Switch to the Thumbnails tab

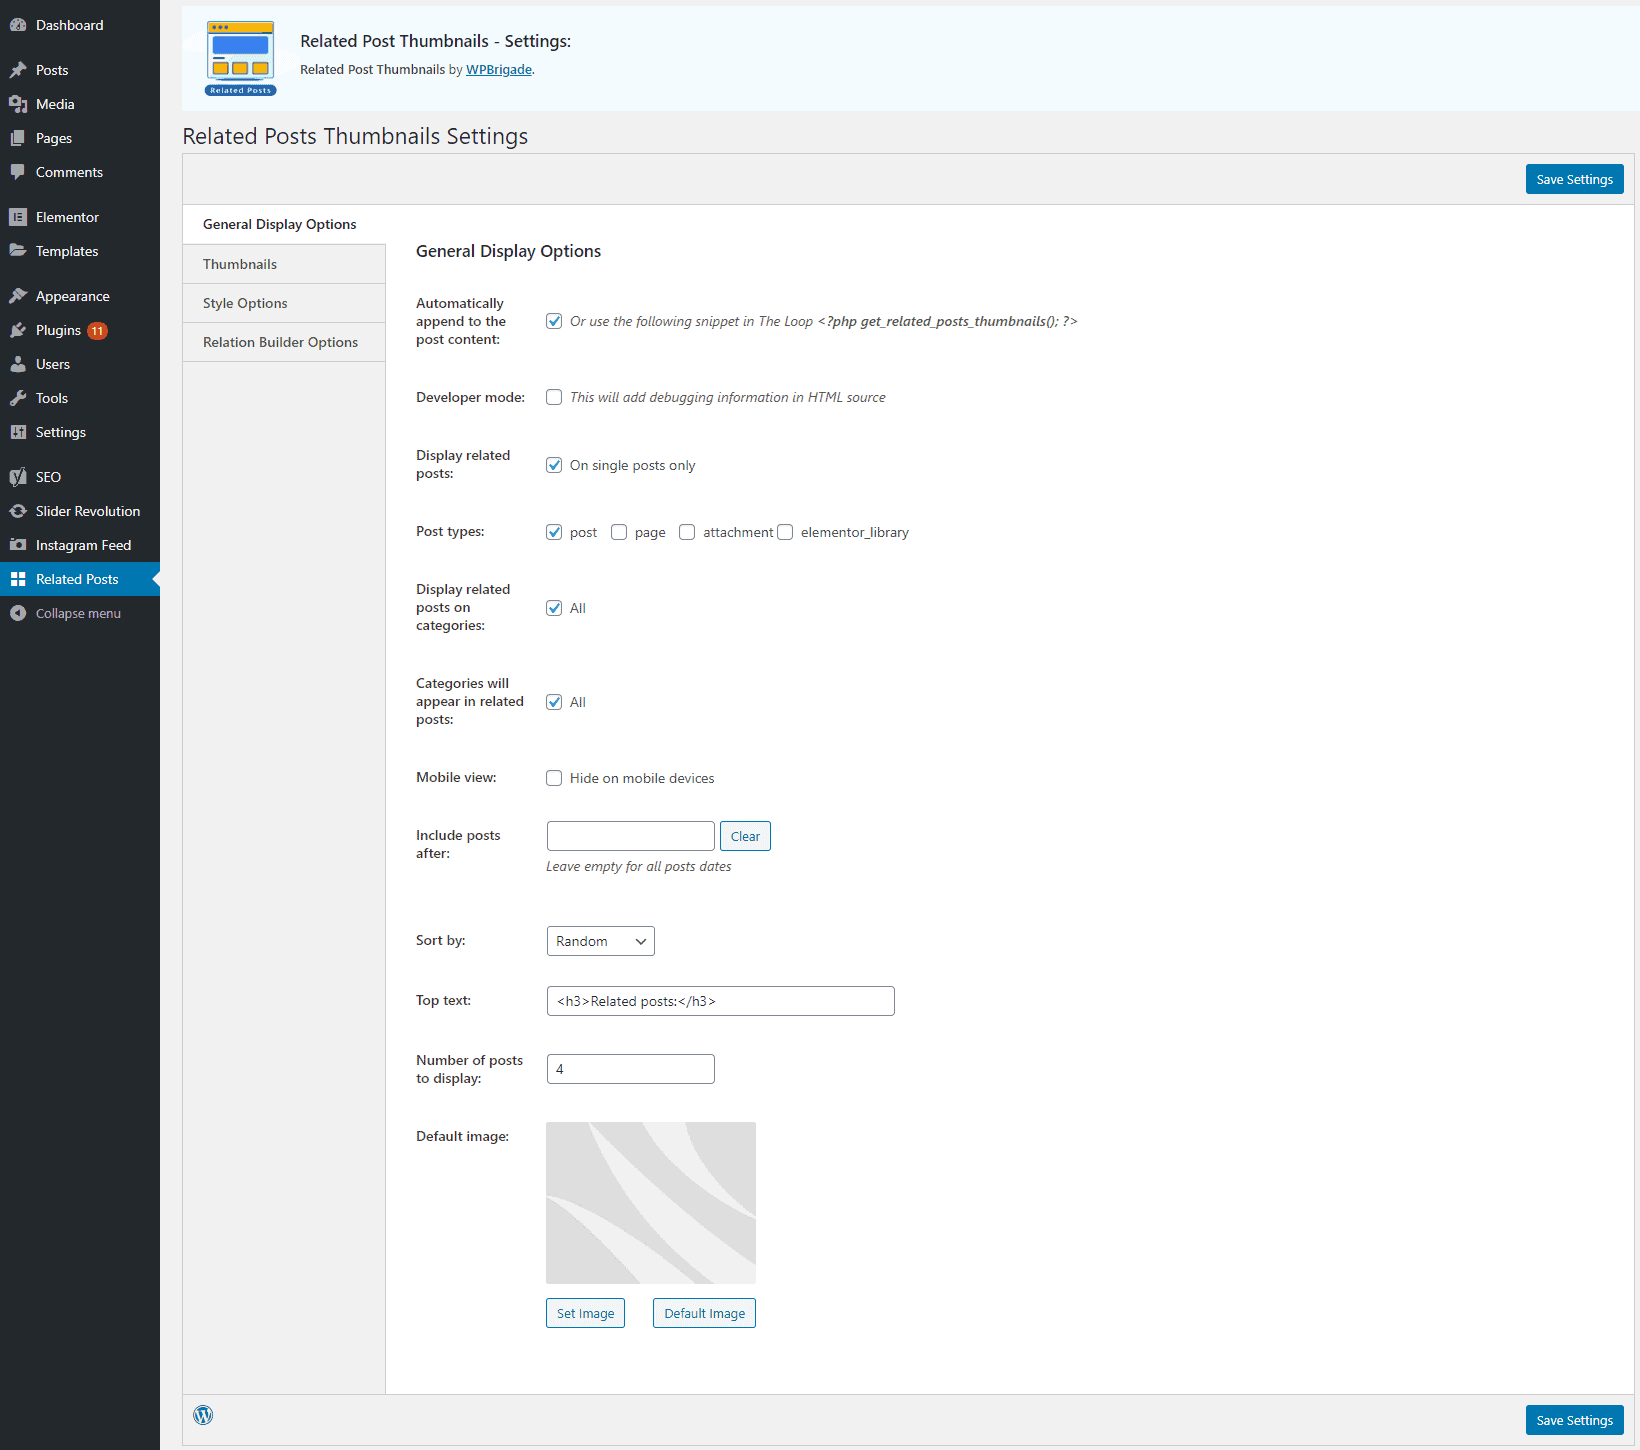coord(284,264)
